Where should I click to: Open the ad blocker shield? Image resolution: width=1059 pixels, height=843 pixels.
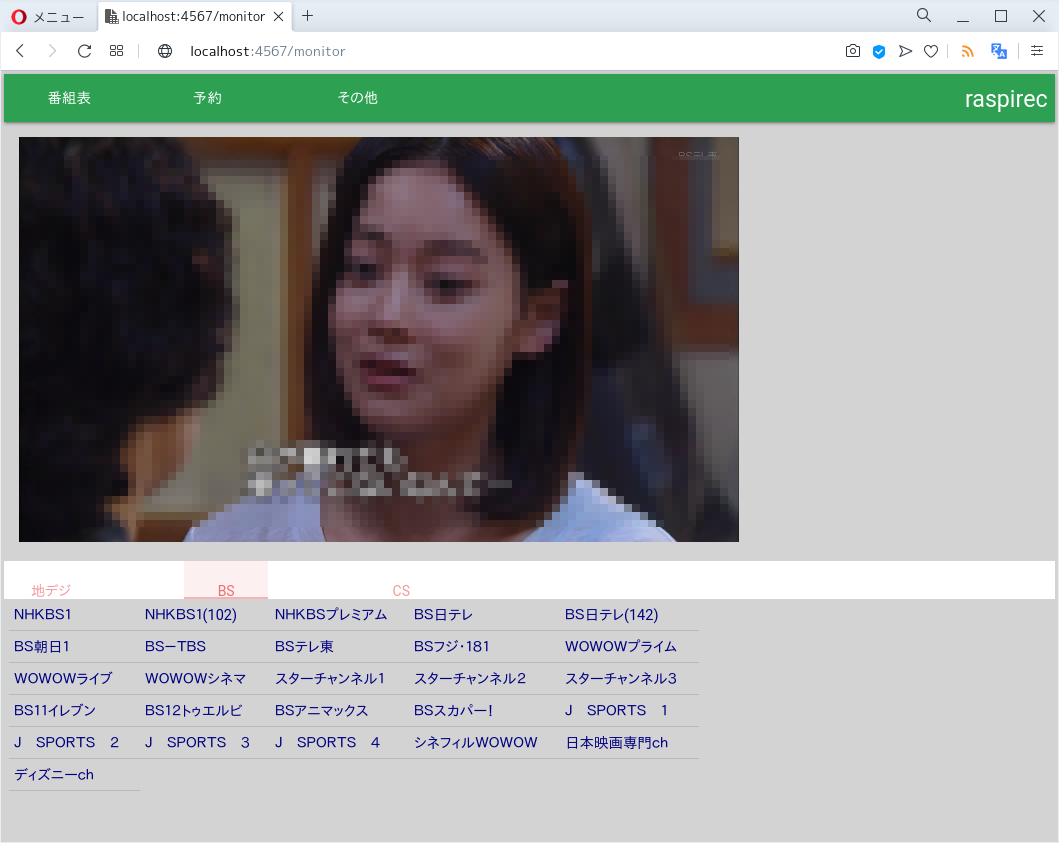click(x=879, y=51)
